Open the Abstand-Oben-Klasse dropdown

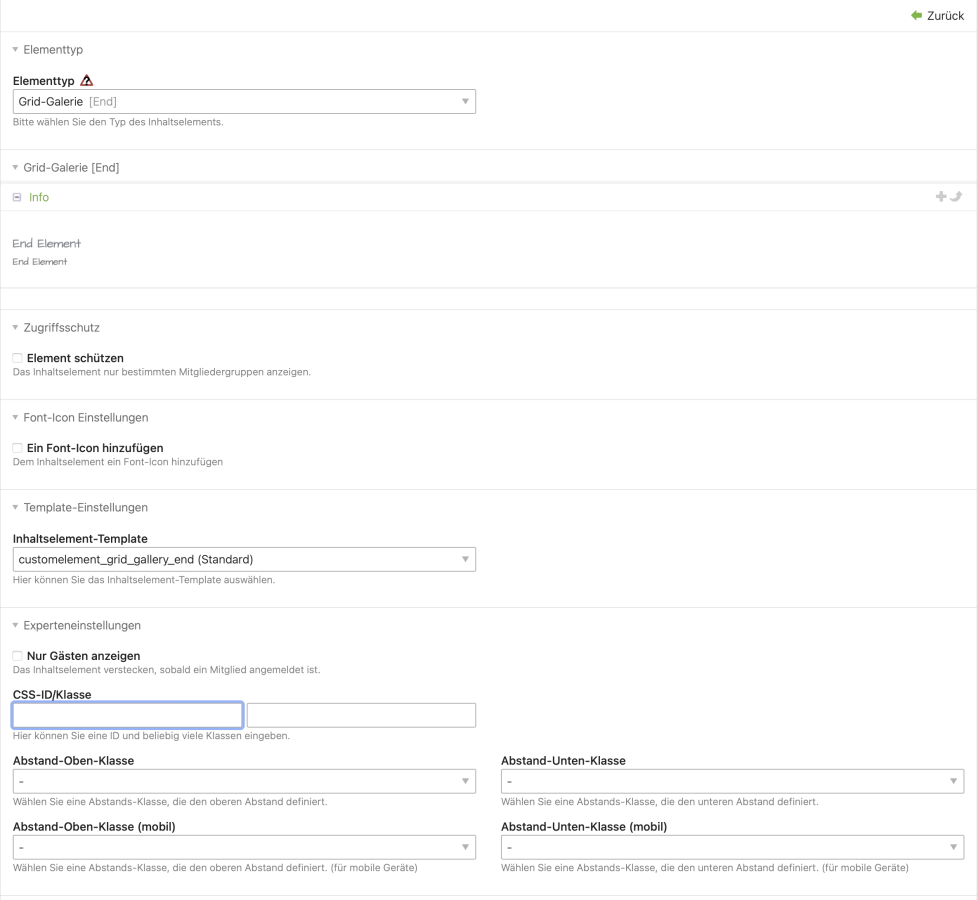[244, 781]
